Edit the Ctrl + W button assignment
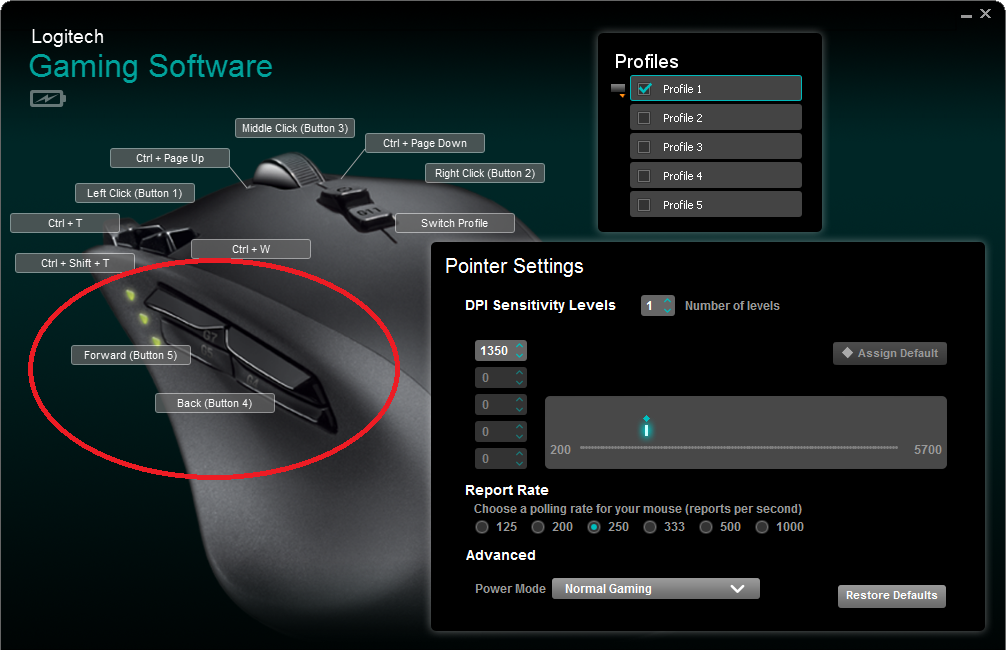The width and height of the screenshot is (1006, 650). pyautogui.click(x=251, y=249)
